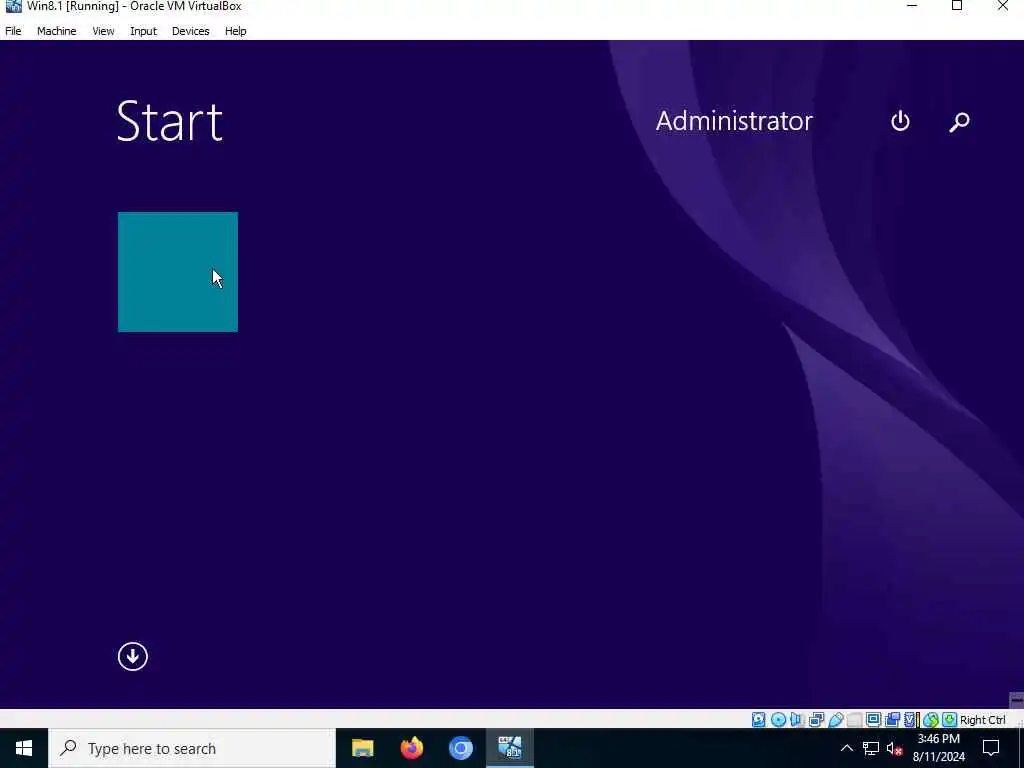1024x768 pixels.
Task: Click the optical disk indicator icon
Action: 778,720
